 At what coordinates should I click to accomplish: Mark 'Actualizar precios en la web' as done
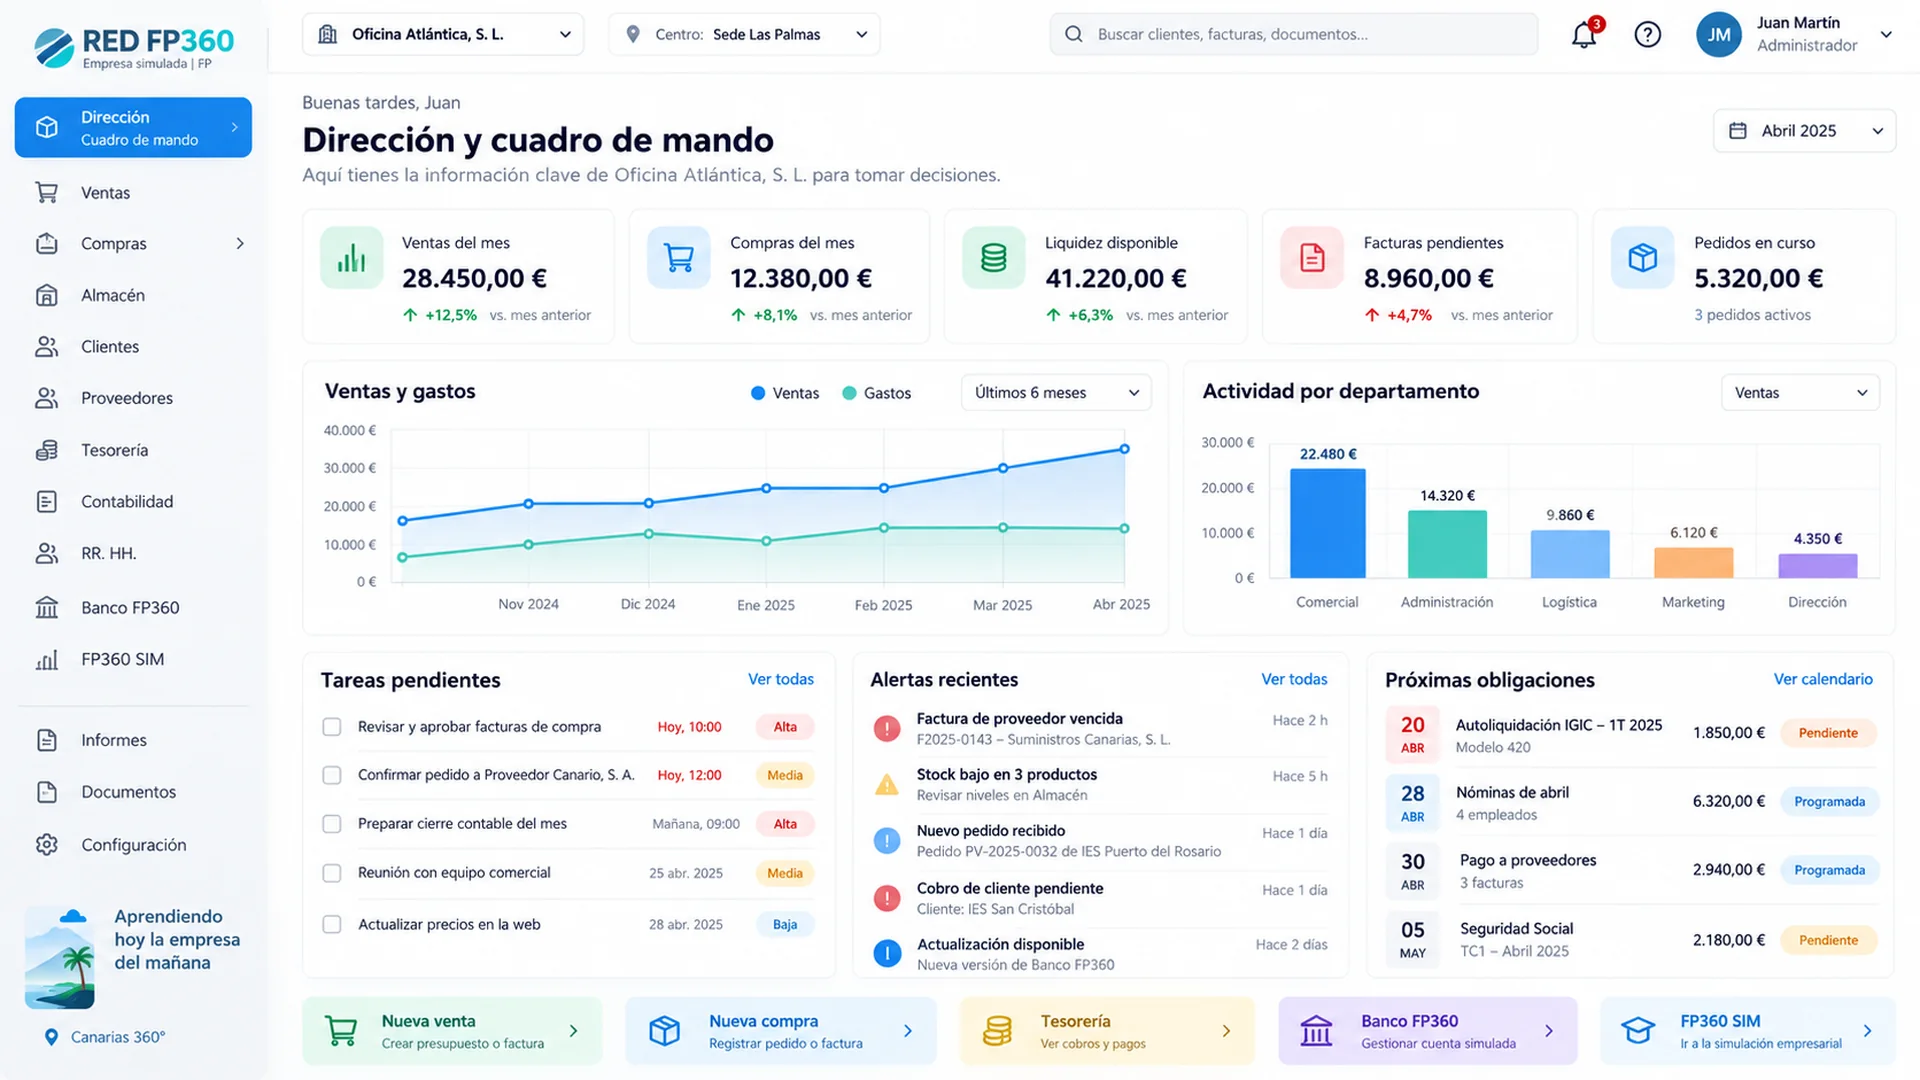[x=332, y=924]
